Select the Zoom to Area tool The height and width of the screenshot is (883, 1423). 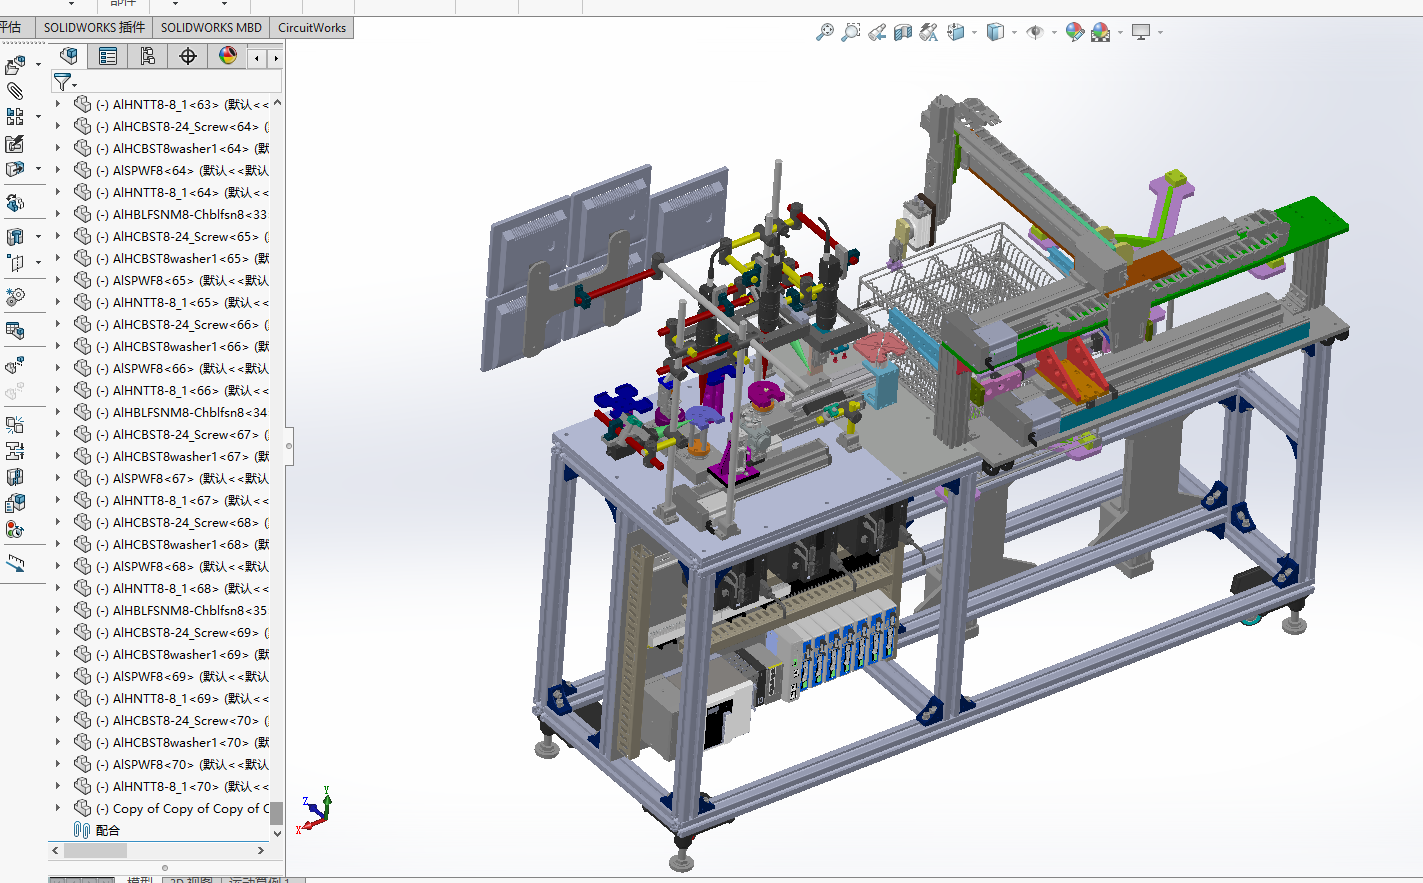pyautogui.click(x=851, y=32)
